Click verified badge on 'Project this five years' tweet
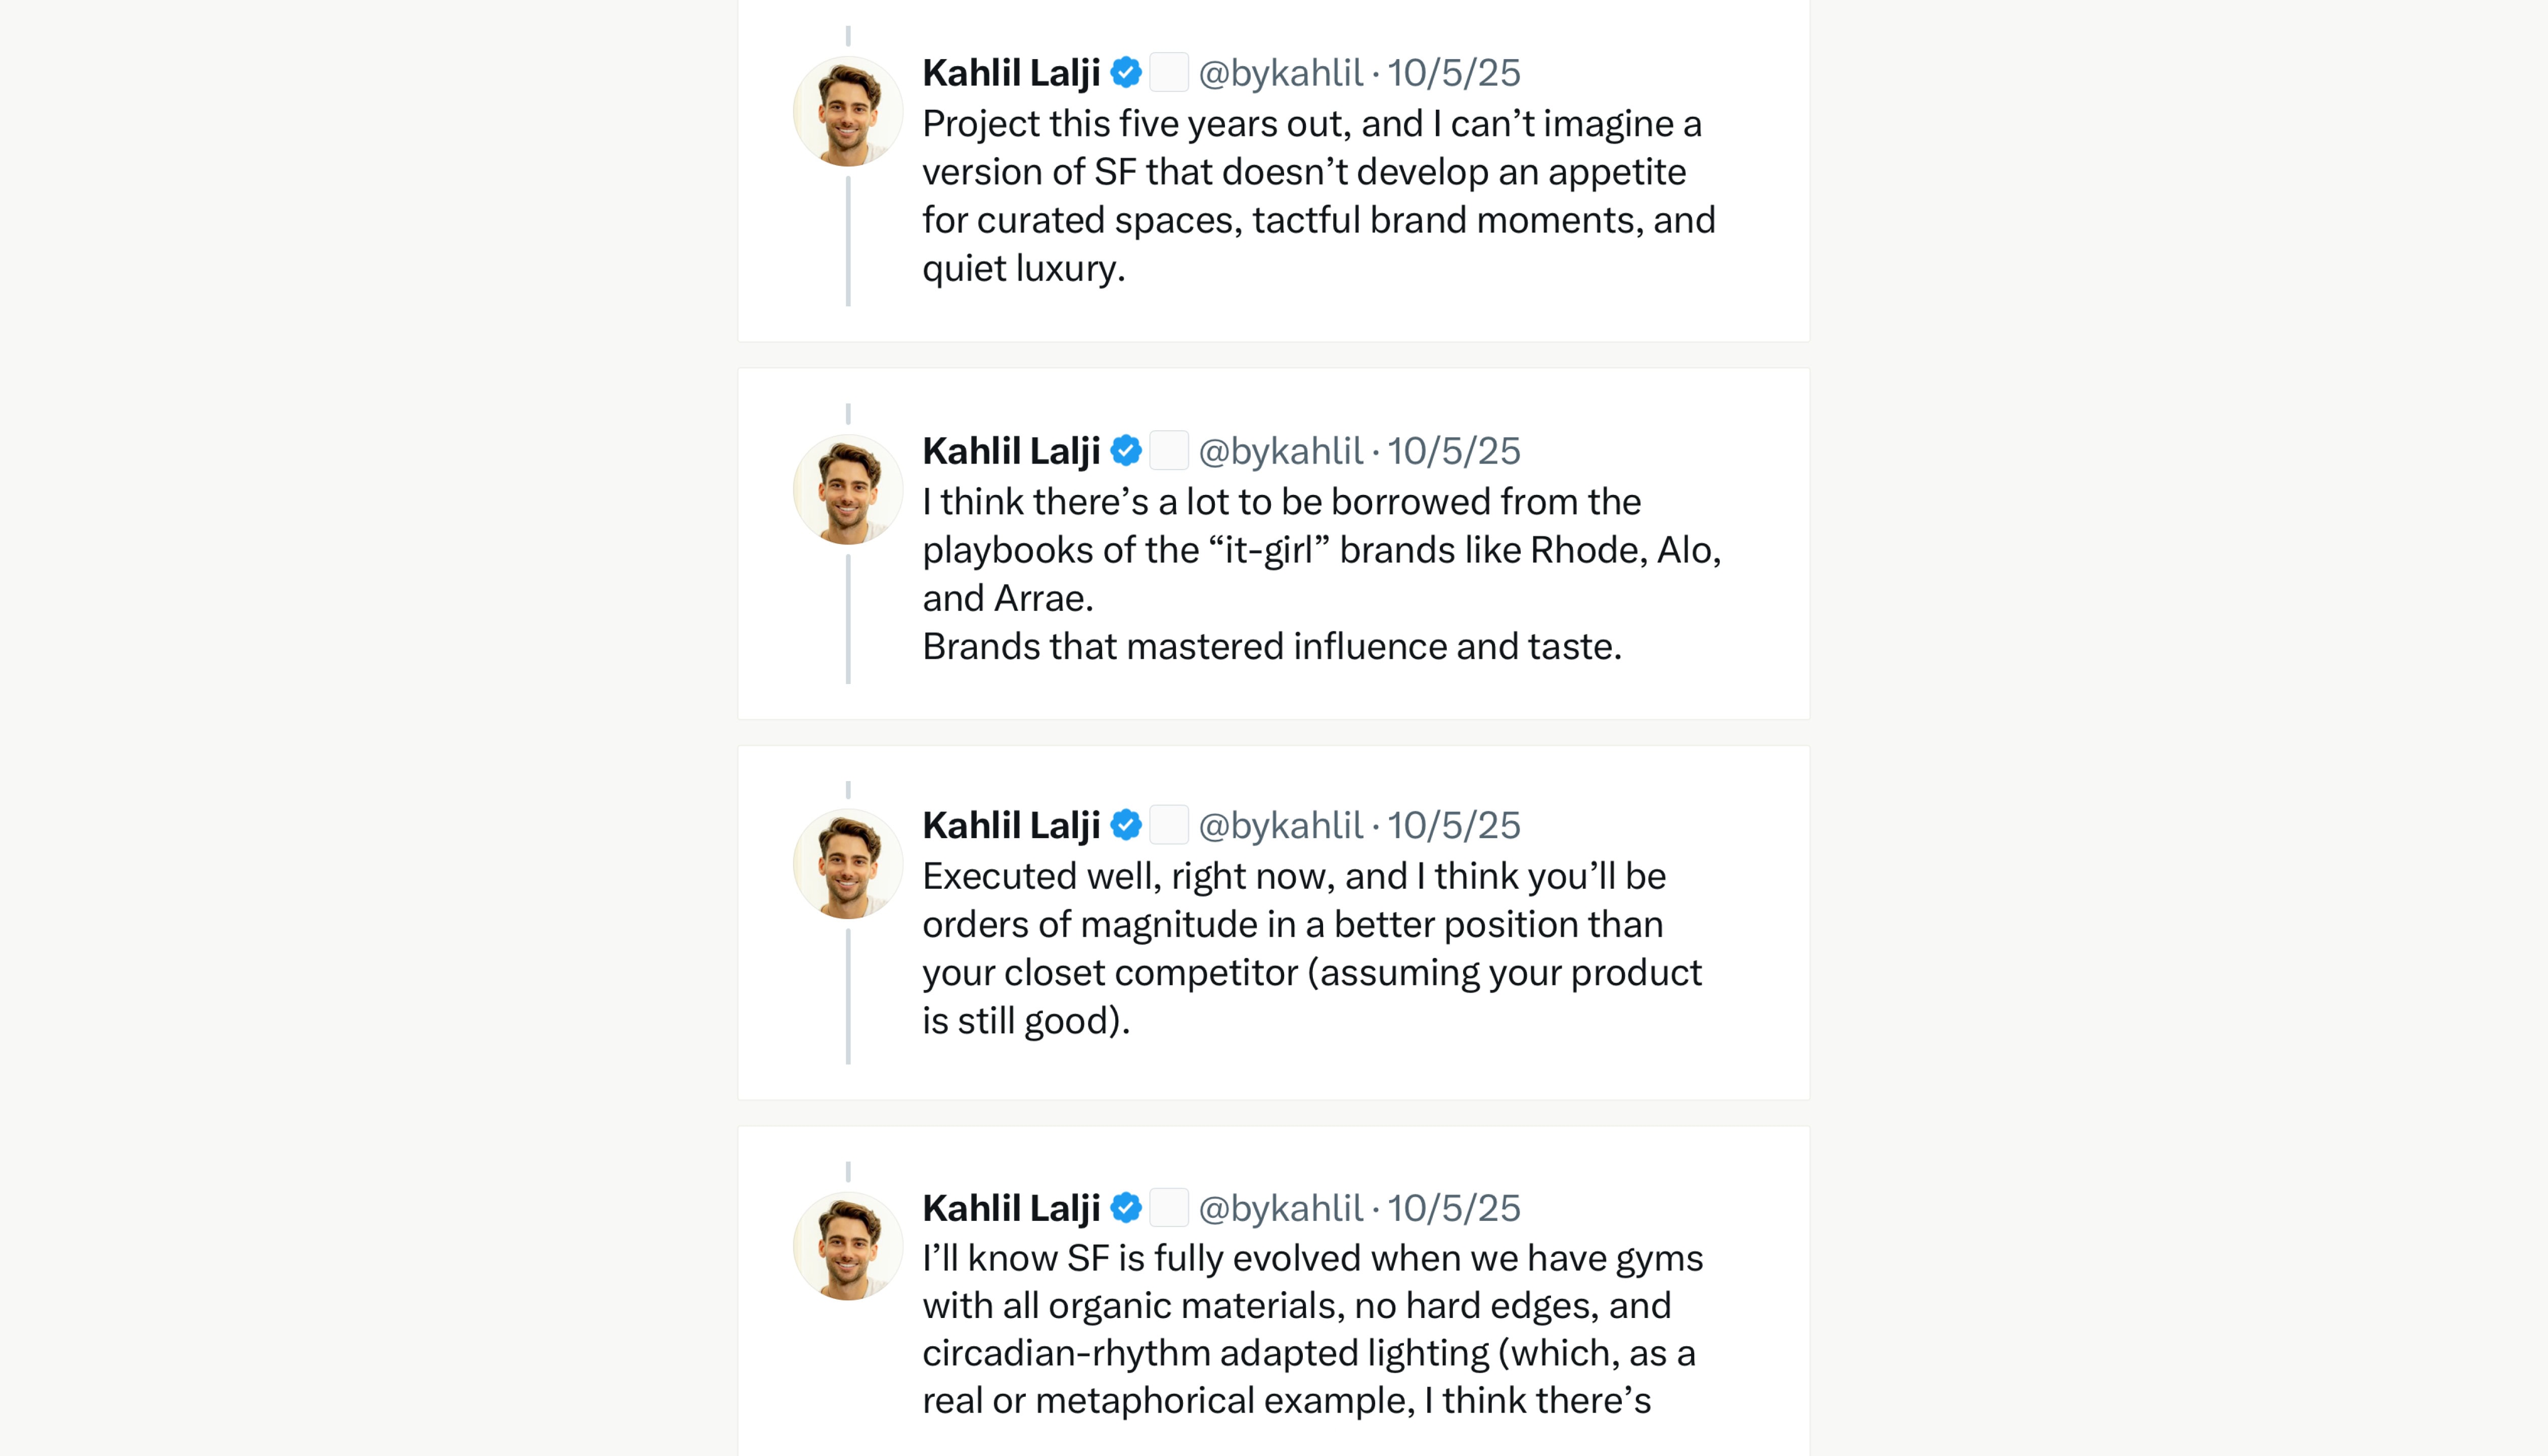The height and width of the screenshot is (1456, 2548). pyautogui.click(x=1126, y=73)
